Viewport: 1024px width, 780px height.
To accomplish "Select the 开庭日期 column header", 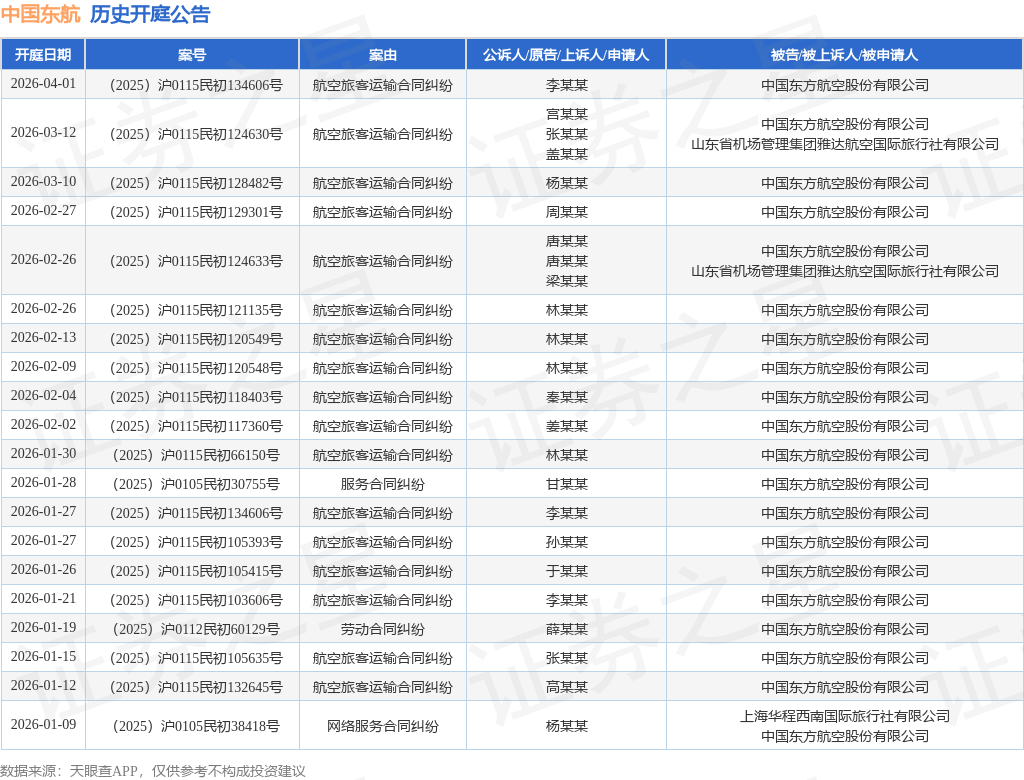I will pos(43,55).
